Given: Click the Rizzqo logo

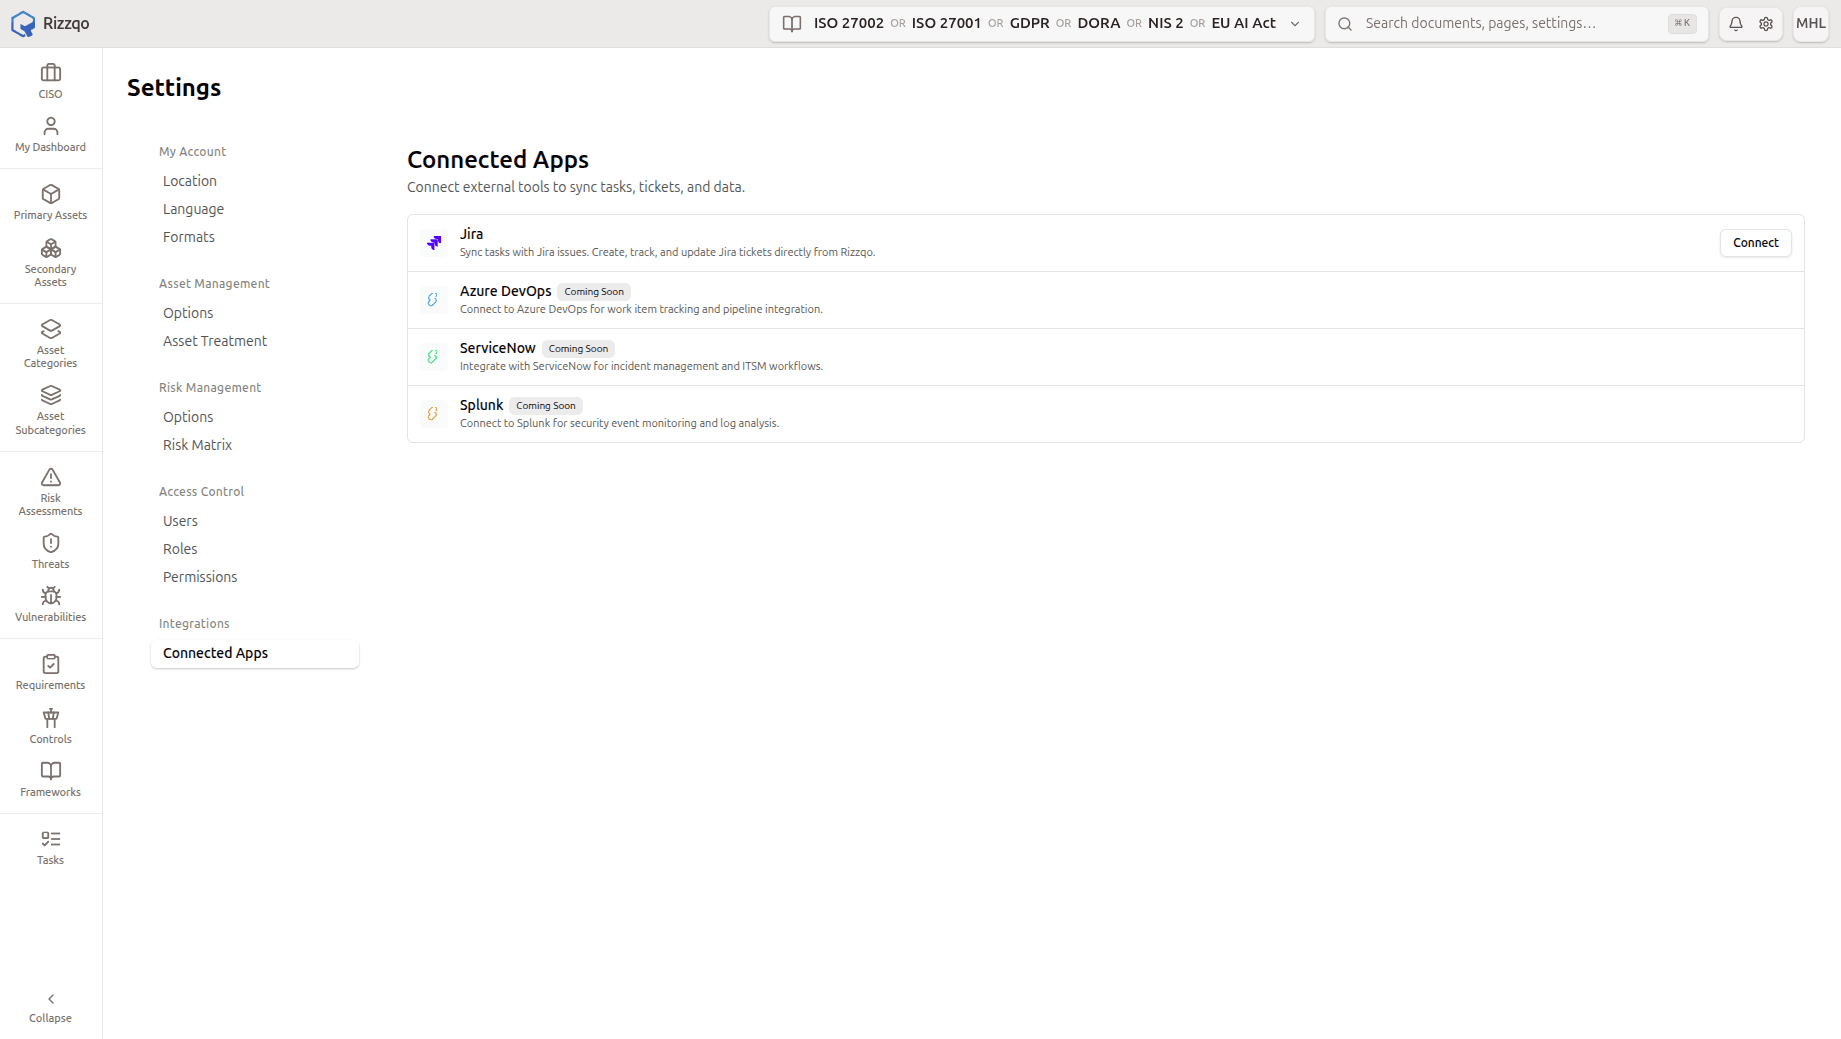Looking at the screenshot, I should (50, 23).
